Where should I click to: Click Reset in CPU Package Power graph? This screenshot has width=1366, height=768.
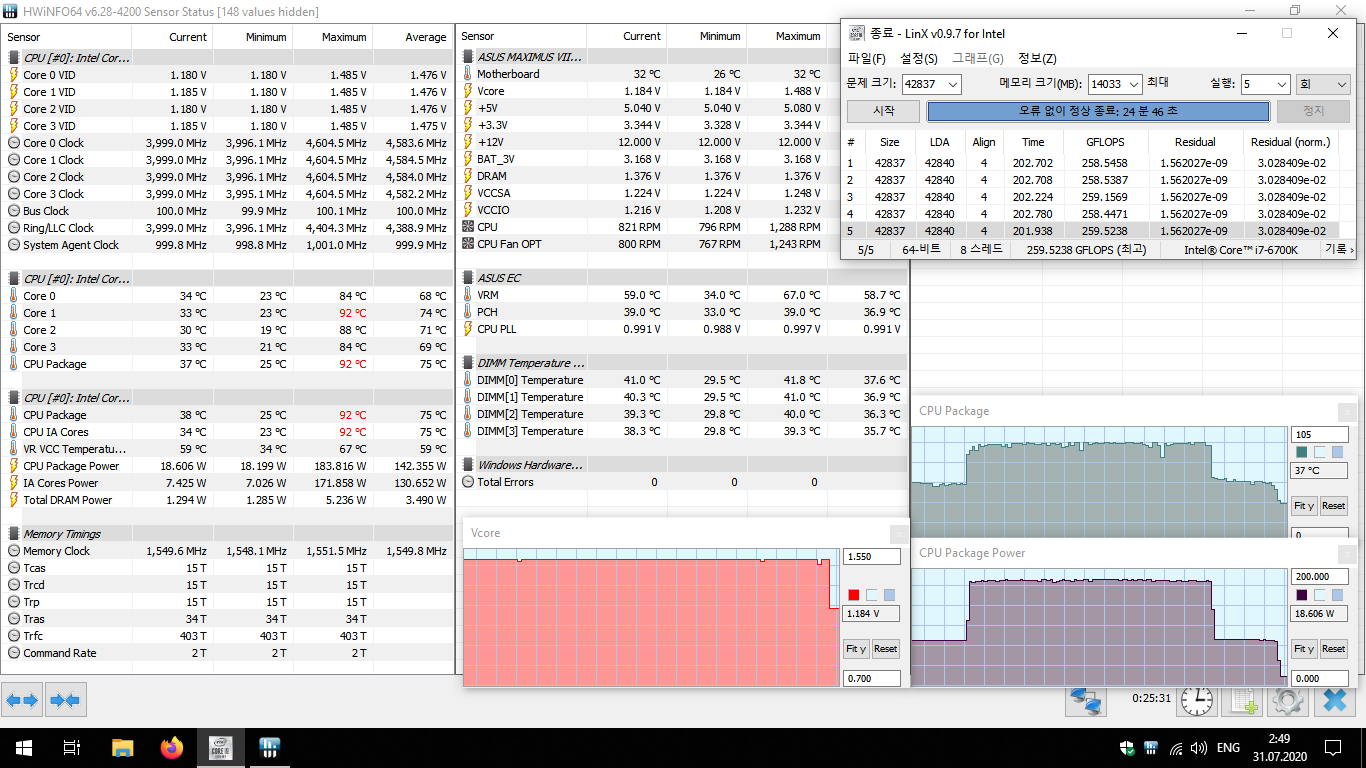point(1334,649)
